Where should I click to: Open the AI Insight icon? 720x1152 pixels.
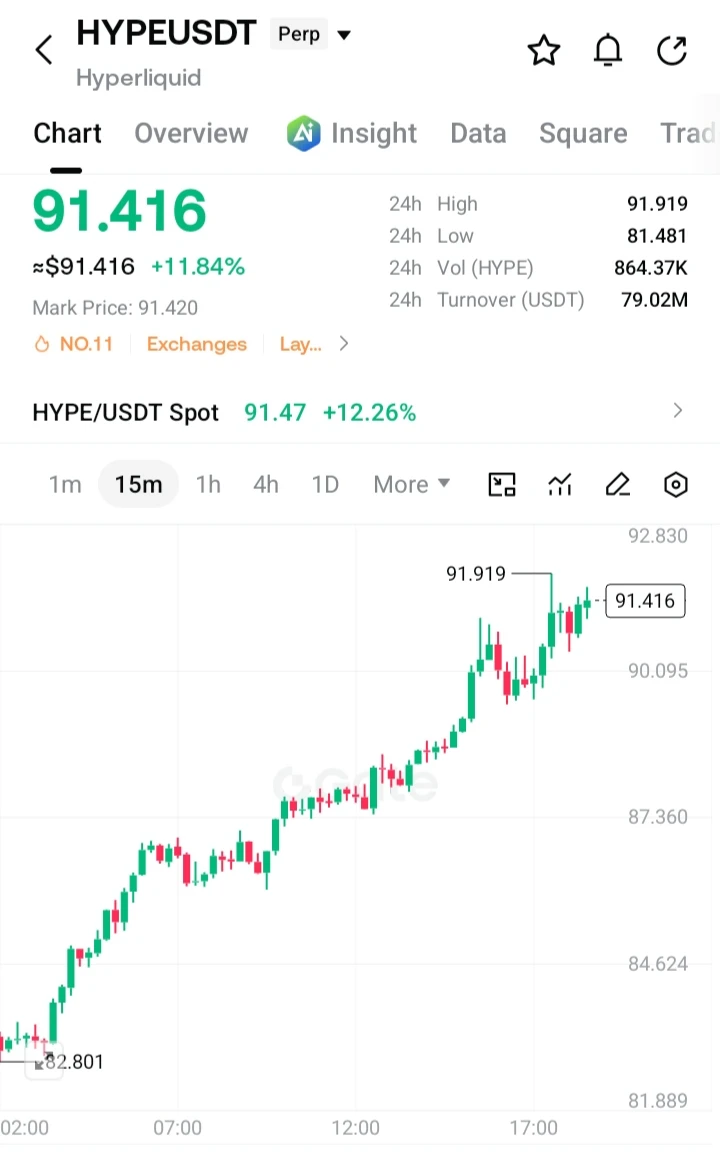[x=303, y=133]
